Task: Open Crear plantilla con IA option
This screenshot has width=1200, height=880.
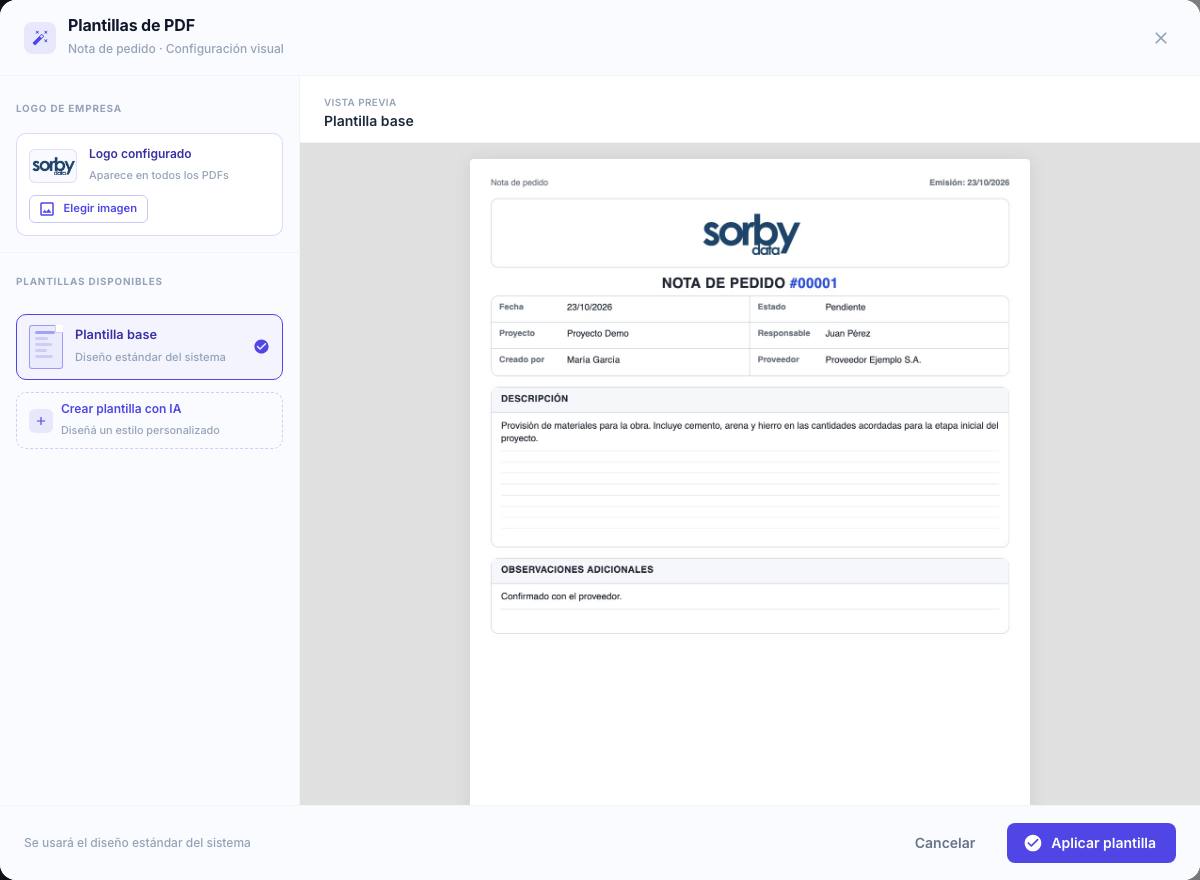Action: point(149,420)
